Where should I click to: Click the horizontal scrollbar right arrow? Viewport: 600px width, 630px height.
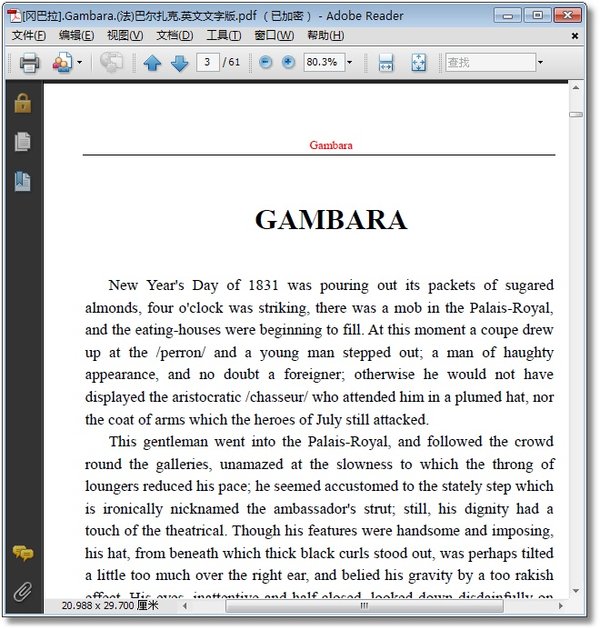tap(561, 605)
